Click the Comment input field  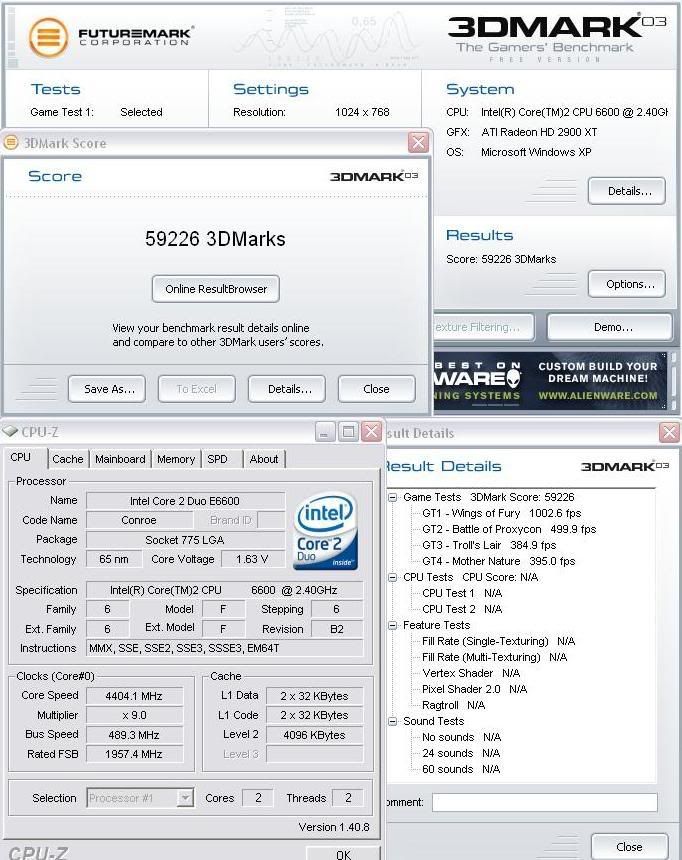click(x=545, y=802)
